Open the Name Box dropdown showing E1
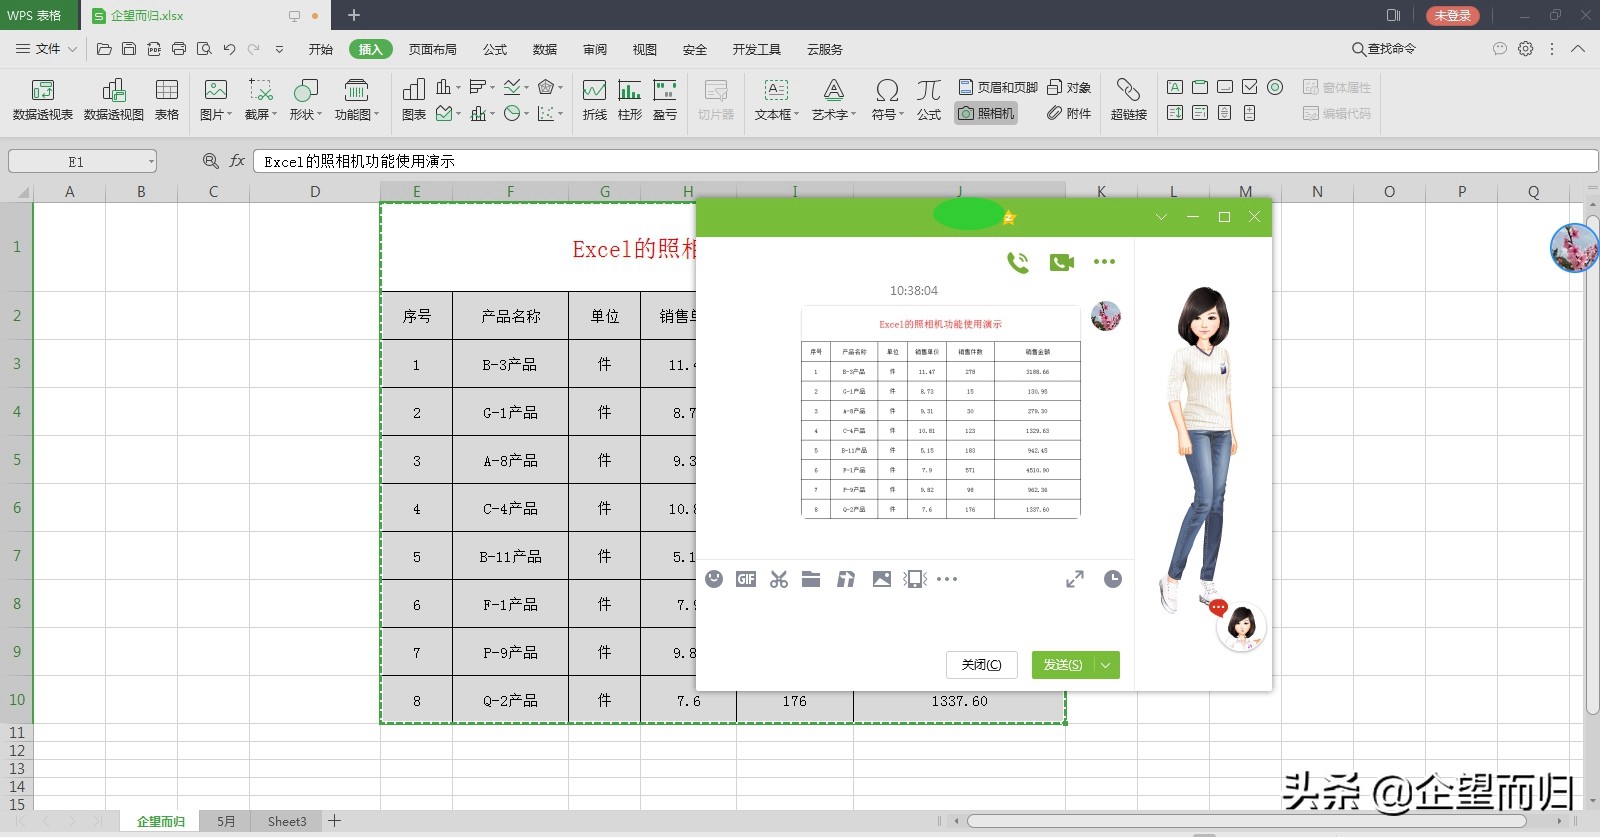 151,161
